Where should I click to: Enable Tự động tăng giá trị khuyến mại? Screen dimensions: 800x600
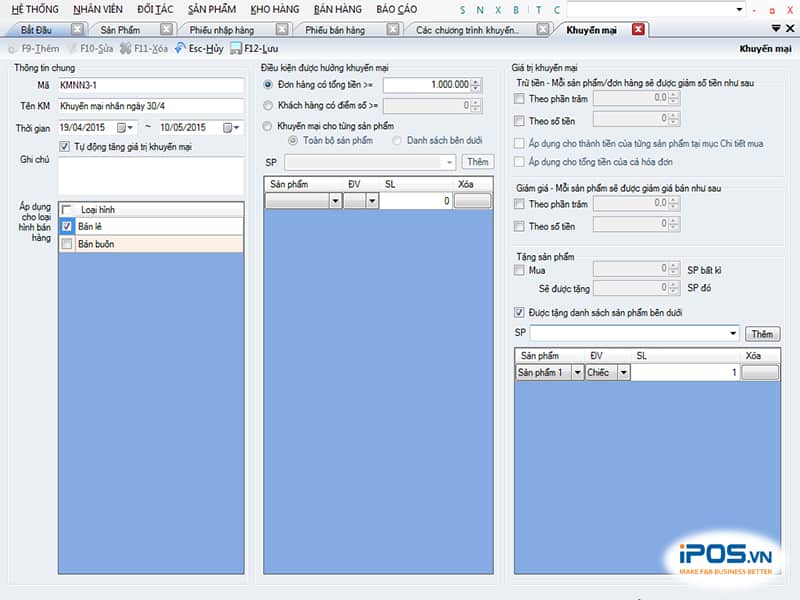point(65,147)
